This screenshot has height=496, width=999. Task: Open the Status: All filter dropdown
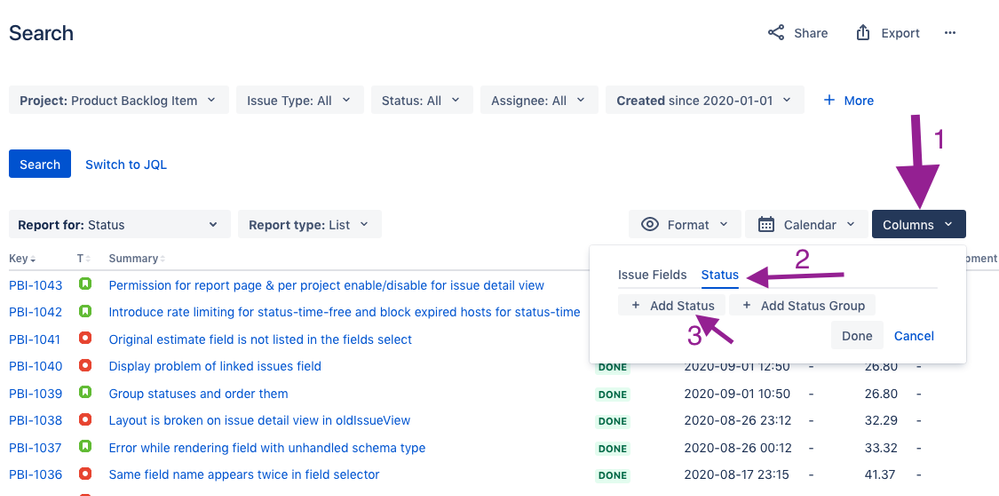pos(422,101)
